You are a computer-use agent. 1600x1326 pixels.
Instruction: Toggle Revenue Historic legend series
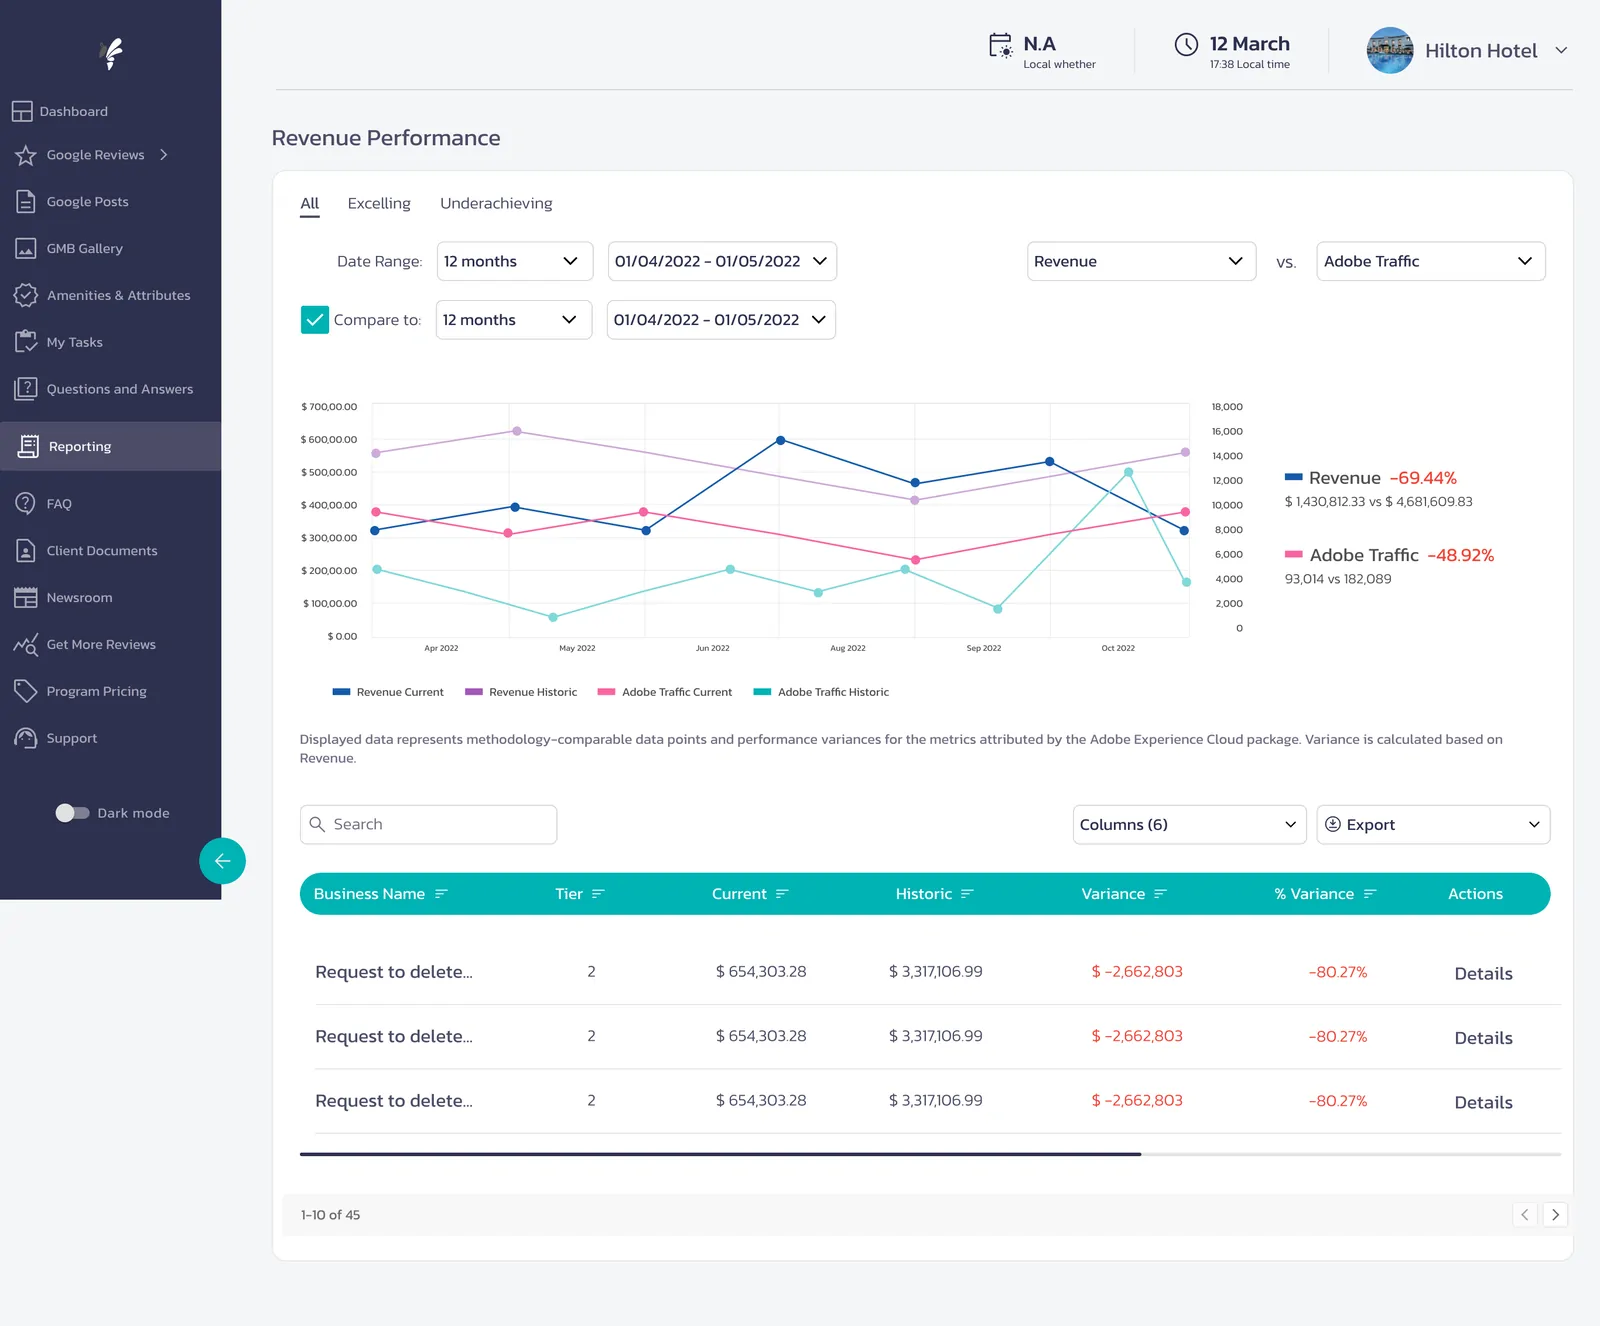521,692
